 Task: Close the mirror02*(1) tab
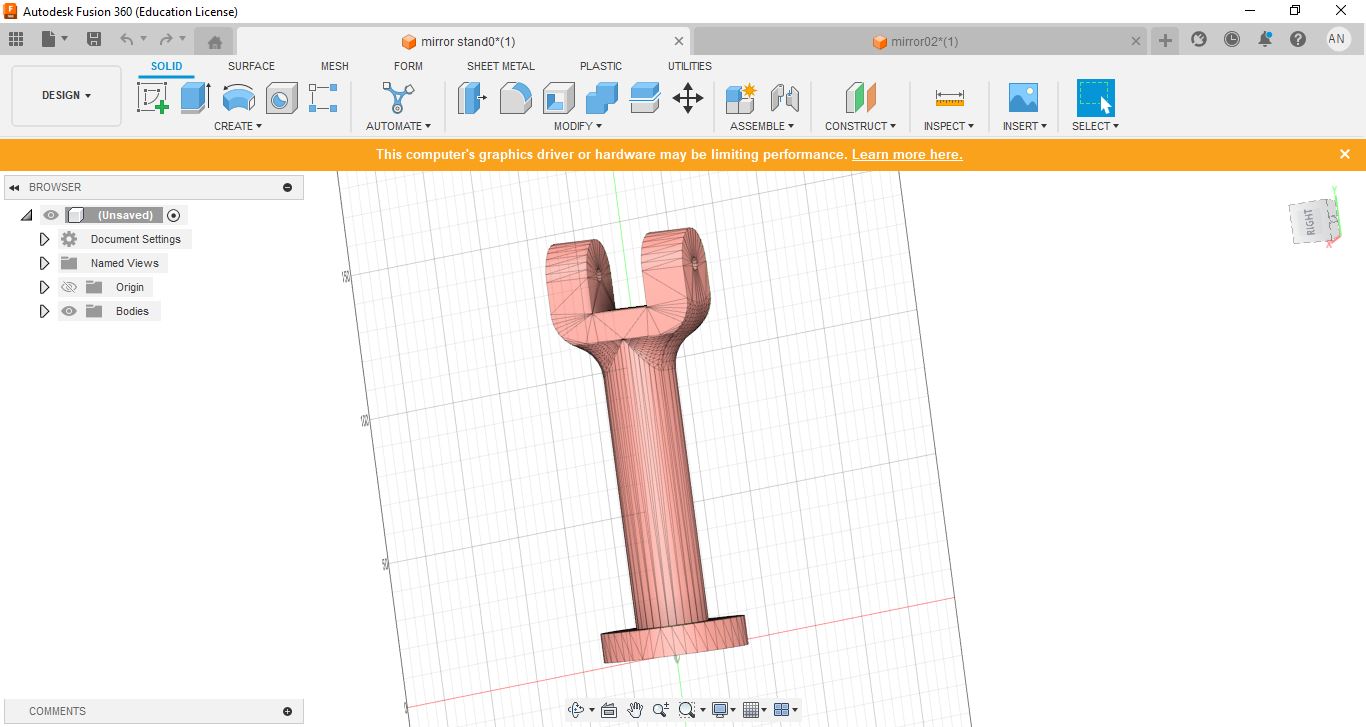(1136, 41)
